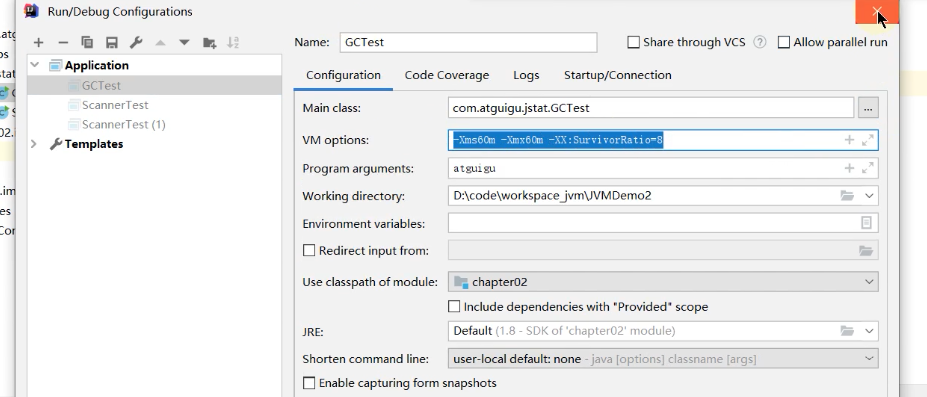Open the Logs tab
This screenshot has width=927, height=397.
526,75
